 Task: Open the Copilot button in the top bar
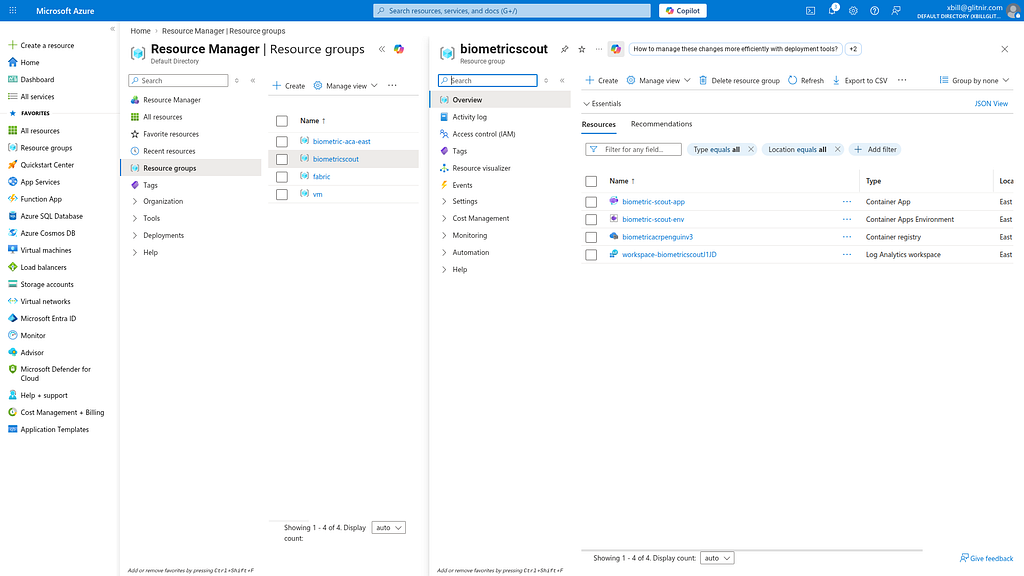[x=682, y=10]
